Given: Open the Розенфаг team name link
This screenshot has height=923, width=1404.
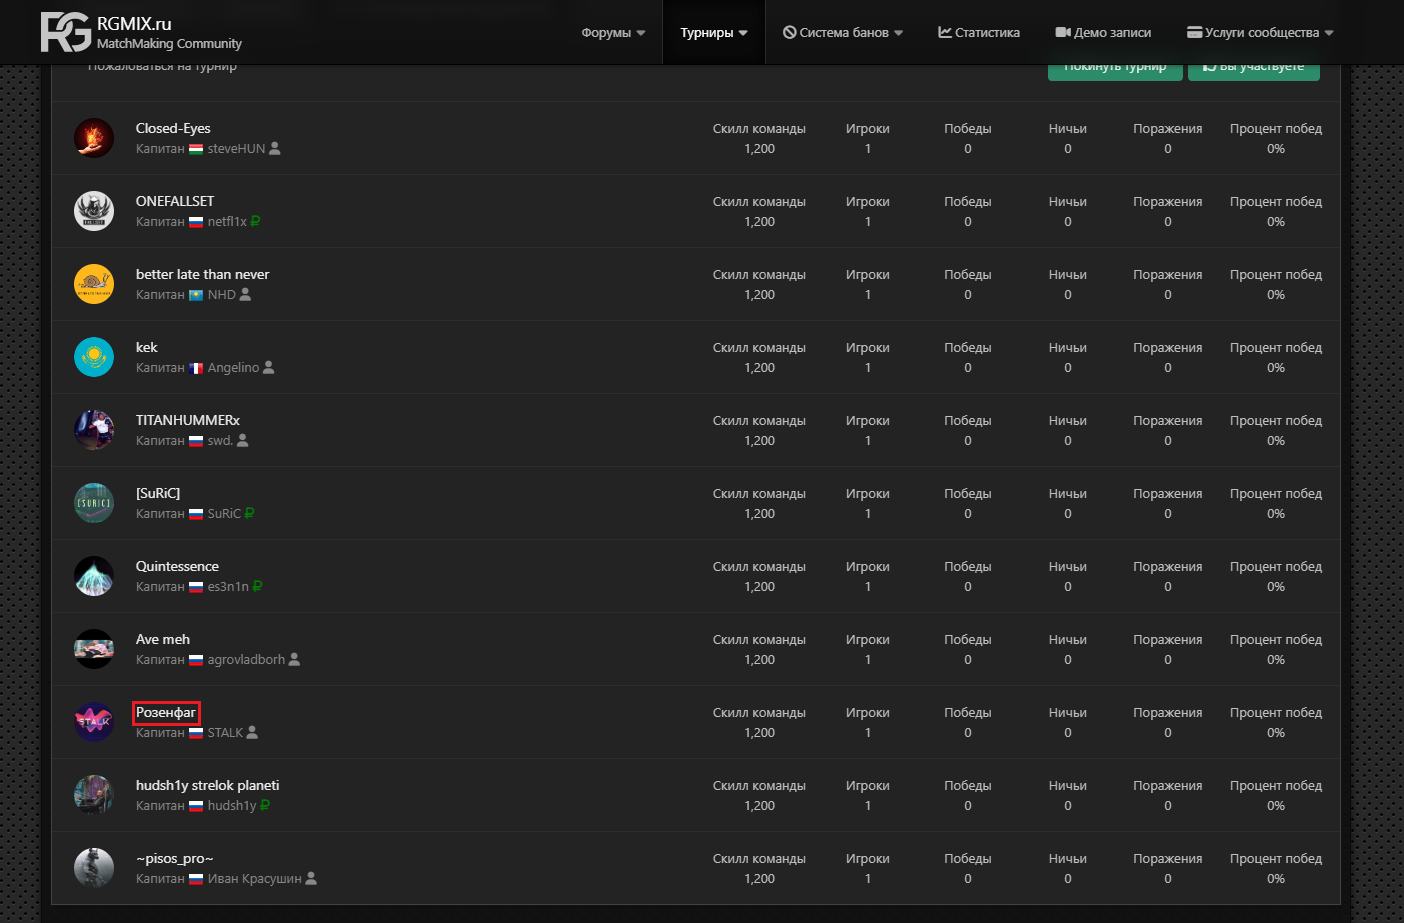Looking at the screenshot, I should pyautogui.click(x=166, y=713).
